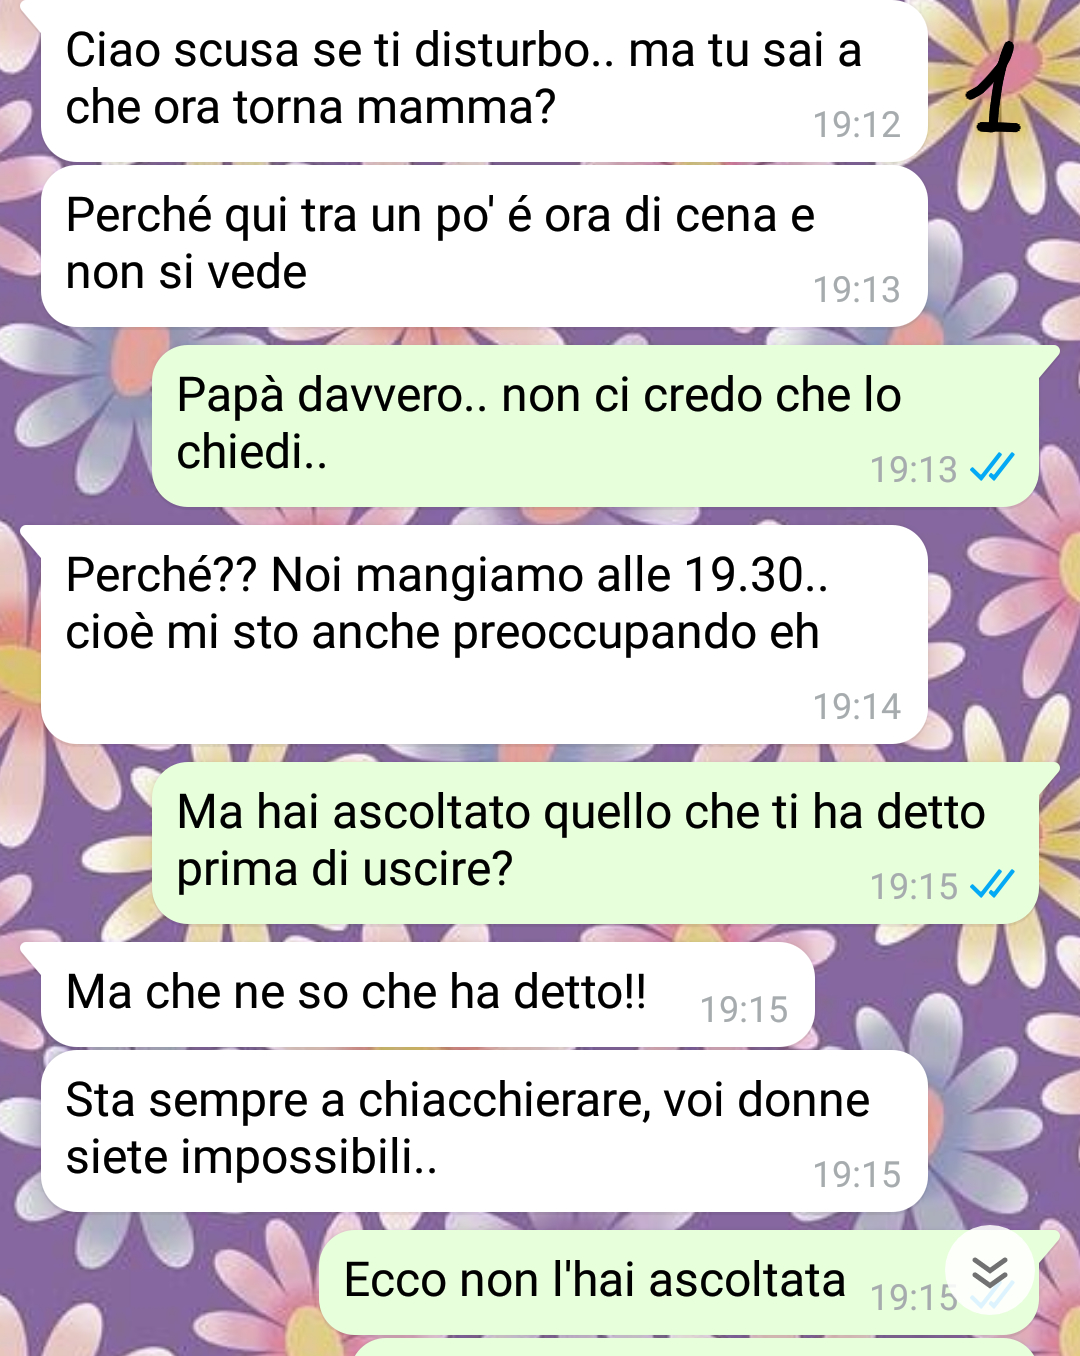Tap message 'Noi mangiamo alle 19.30'
1080x1356 pixels.
[484, 635]
